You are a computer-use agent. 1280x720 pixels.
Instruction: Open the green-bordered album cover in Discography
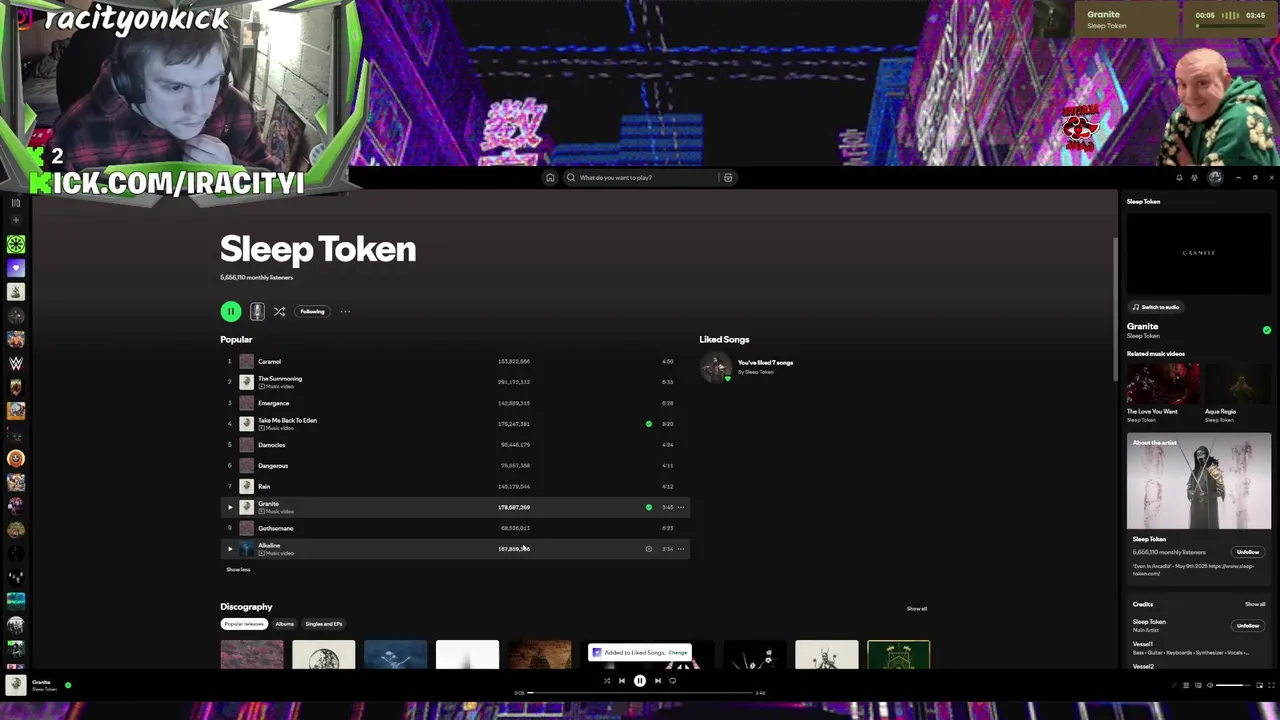898,655
